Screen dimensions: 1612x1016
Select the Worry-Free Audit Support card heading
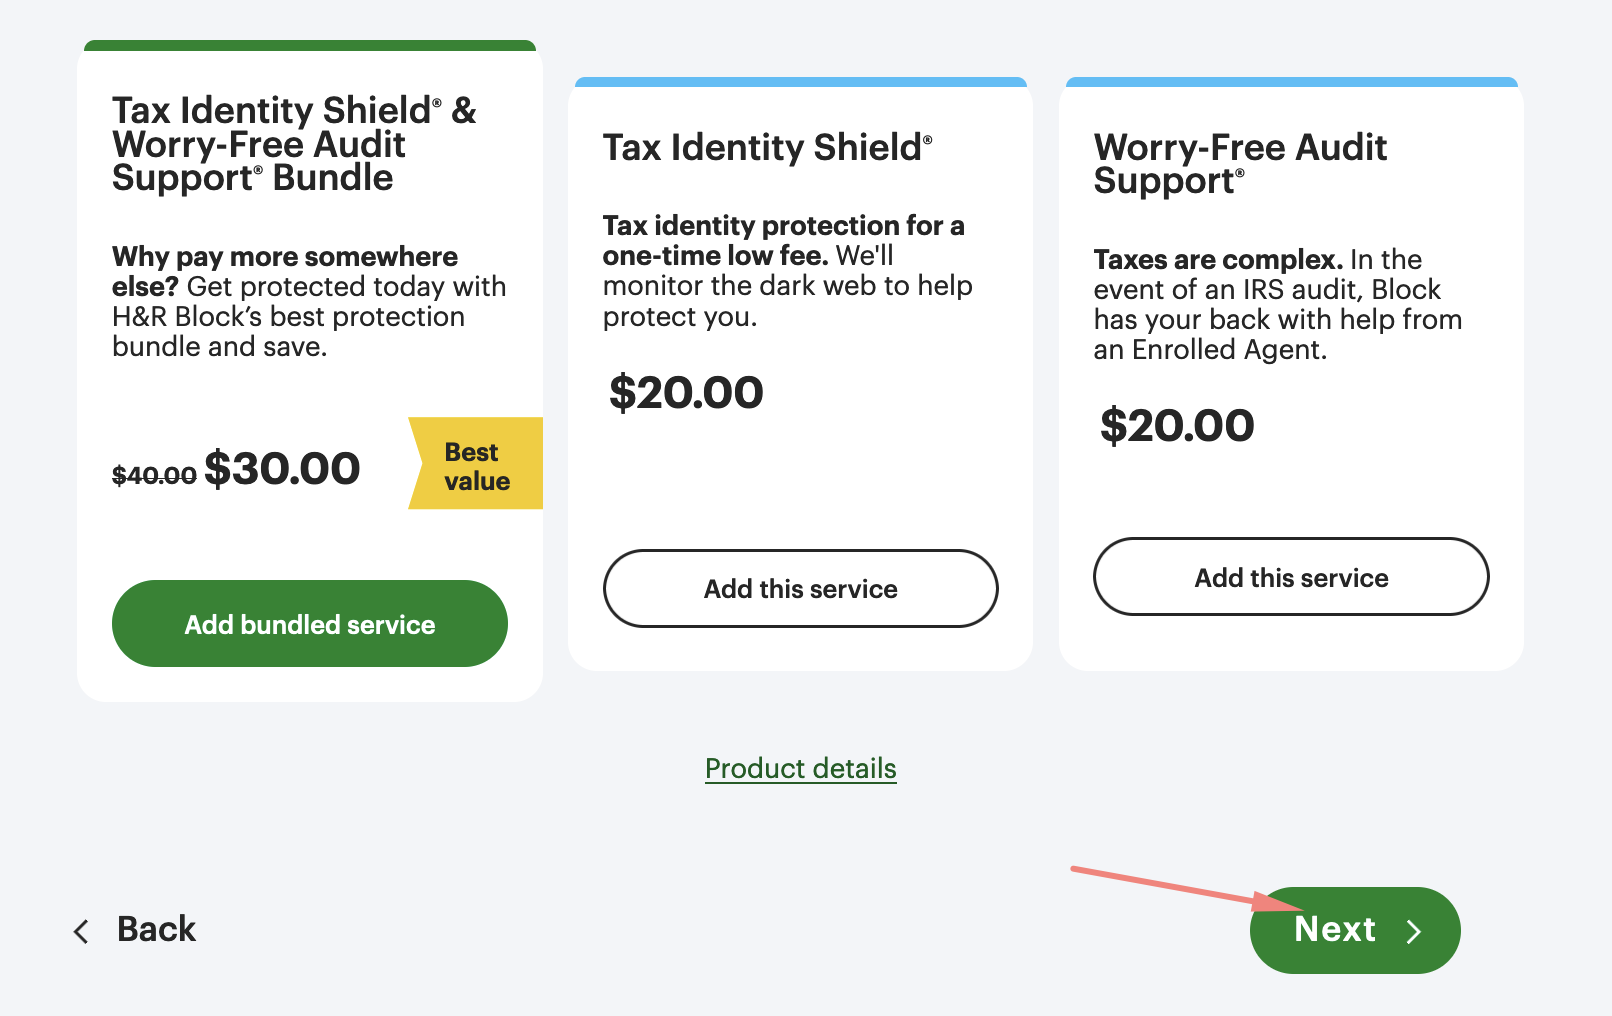1240,164
